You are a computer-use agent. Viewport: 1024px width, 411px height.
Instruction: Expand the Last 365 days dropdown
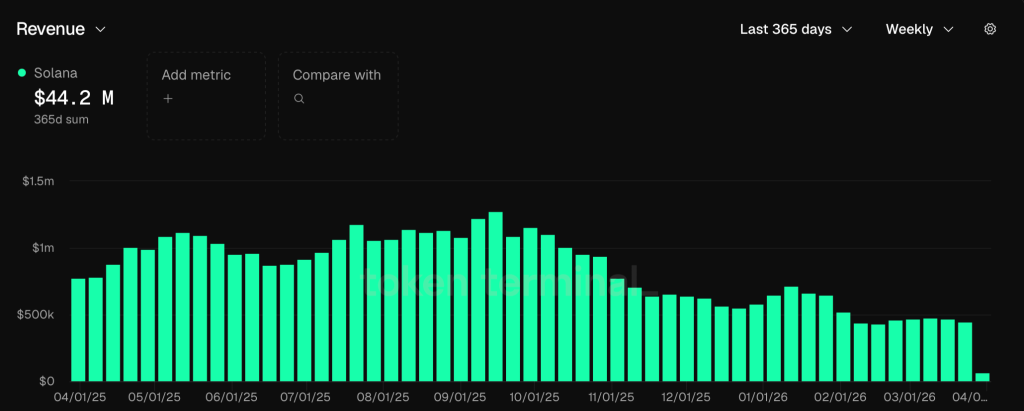795,29
